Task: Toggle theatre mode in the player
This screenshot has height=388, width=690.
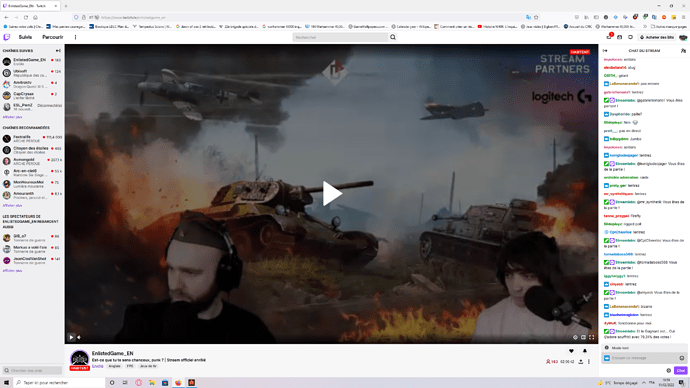Action: (x=583, y=337)
